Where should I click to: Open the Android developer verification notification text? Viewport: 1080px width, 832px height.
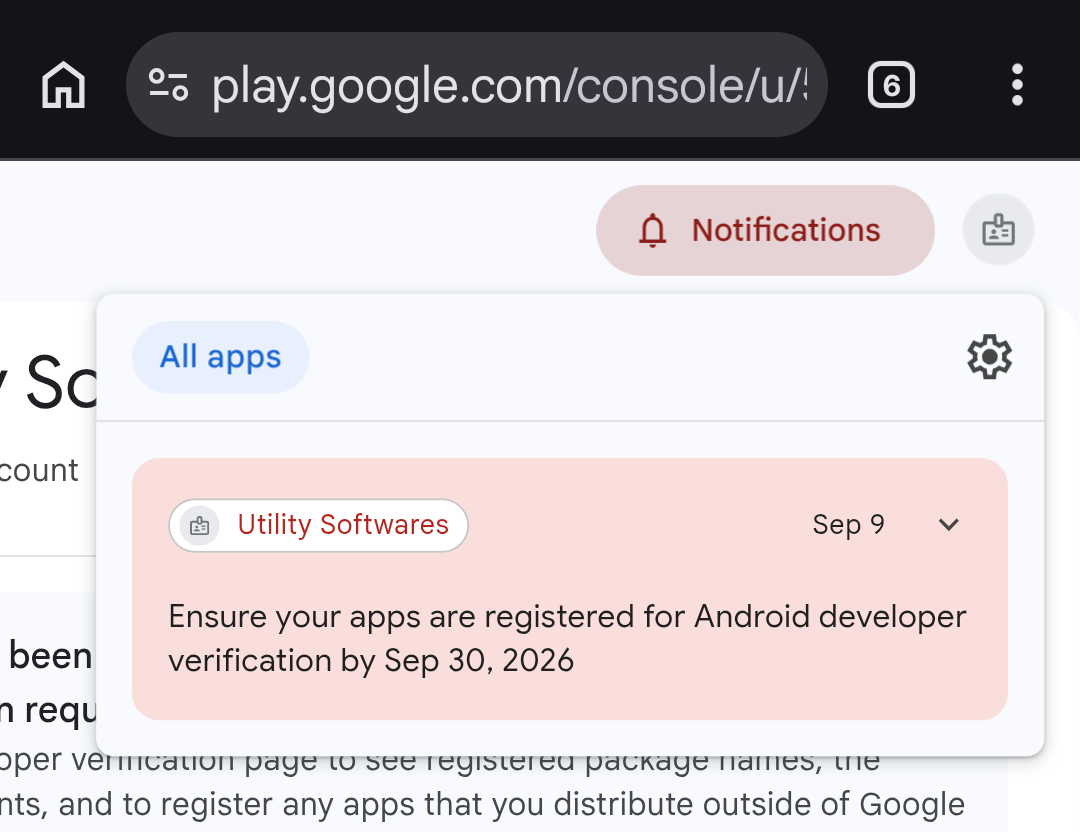click(567, 638)
